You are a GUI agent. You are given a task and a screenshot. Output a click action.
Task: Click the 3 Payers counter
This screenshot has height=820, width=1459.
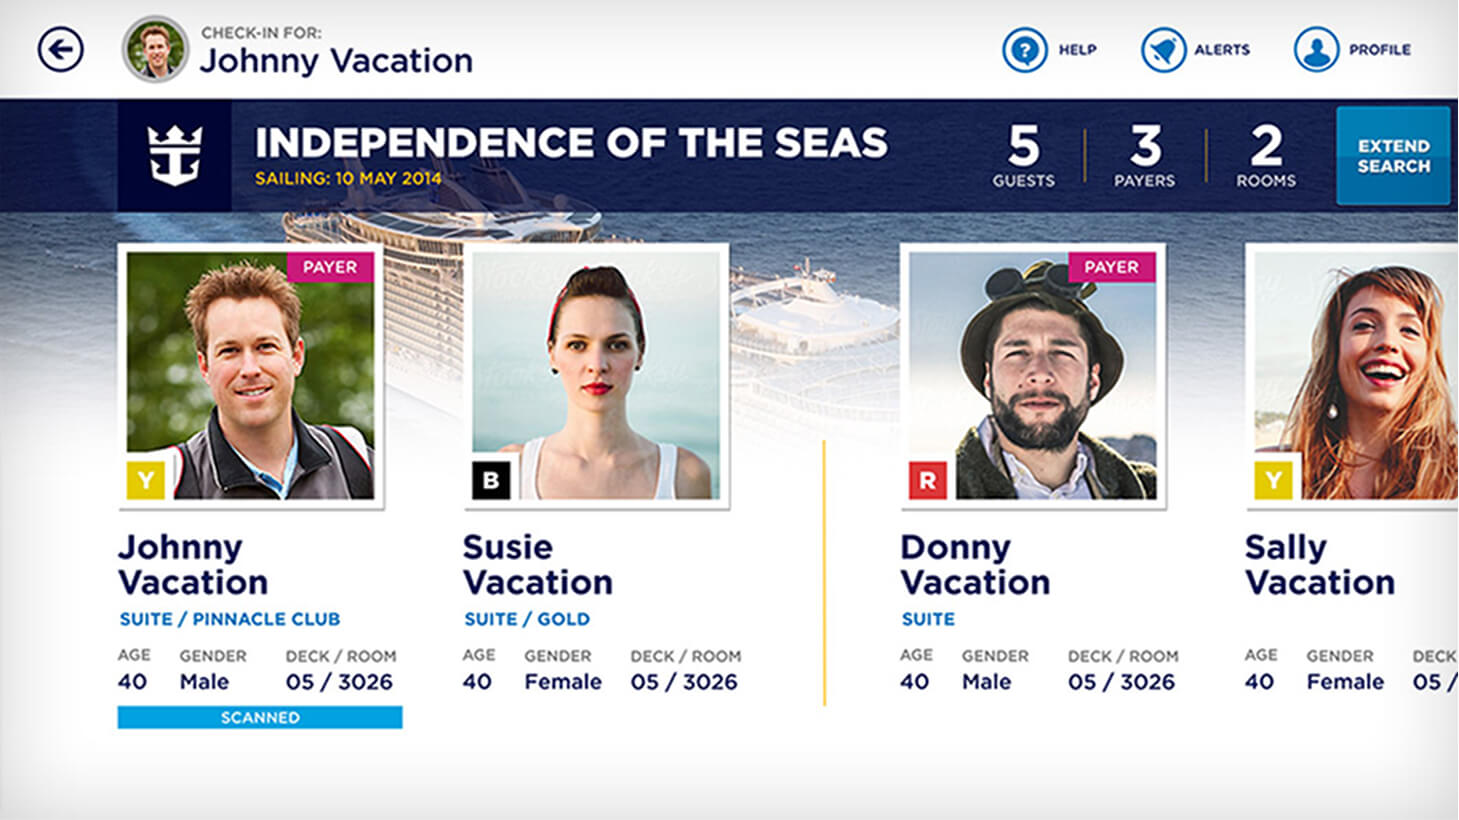(1145, 156)
